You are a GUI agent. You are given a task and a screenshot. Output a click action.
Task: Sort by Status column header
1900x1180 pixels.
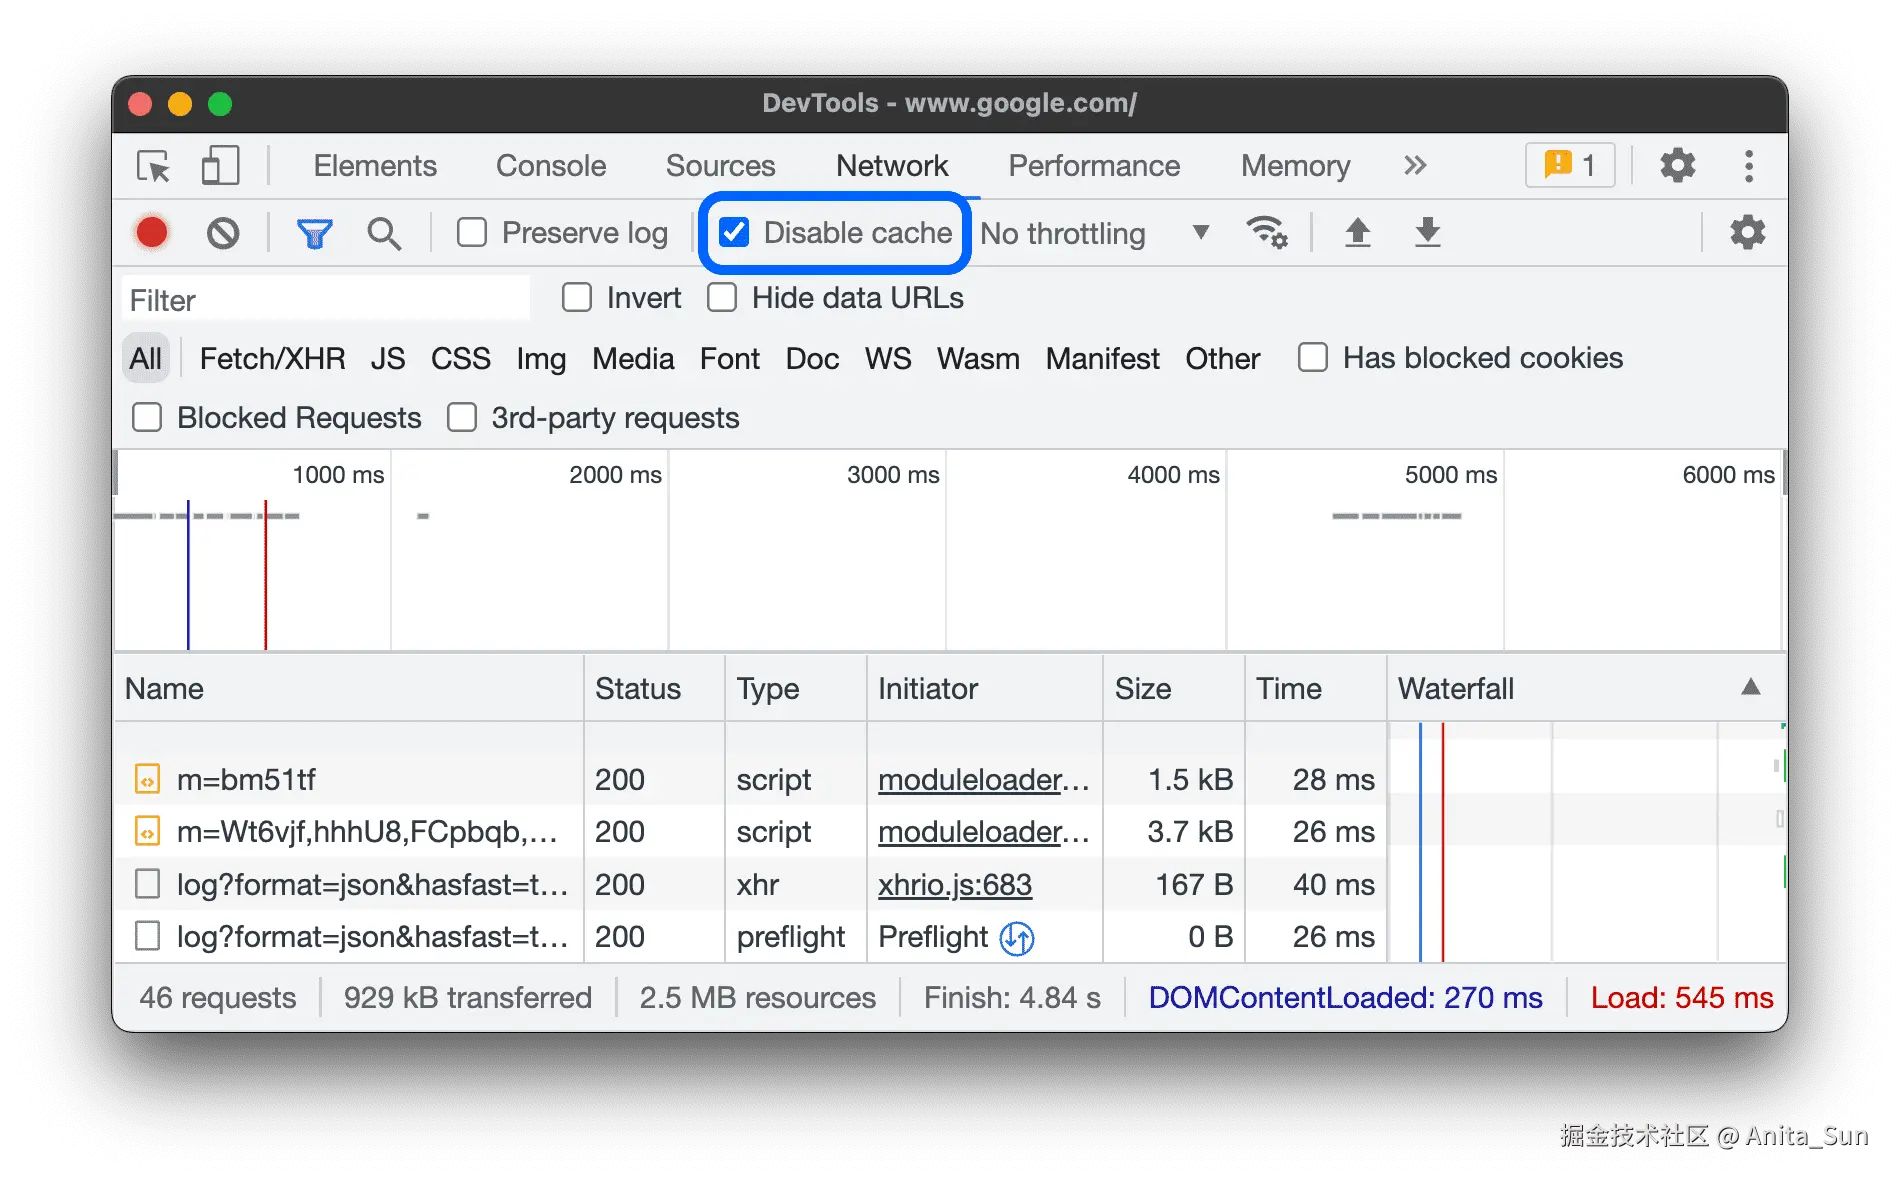(654, 688)
